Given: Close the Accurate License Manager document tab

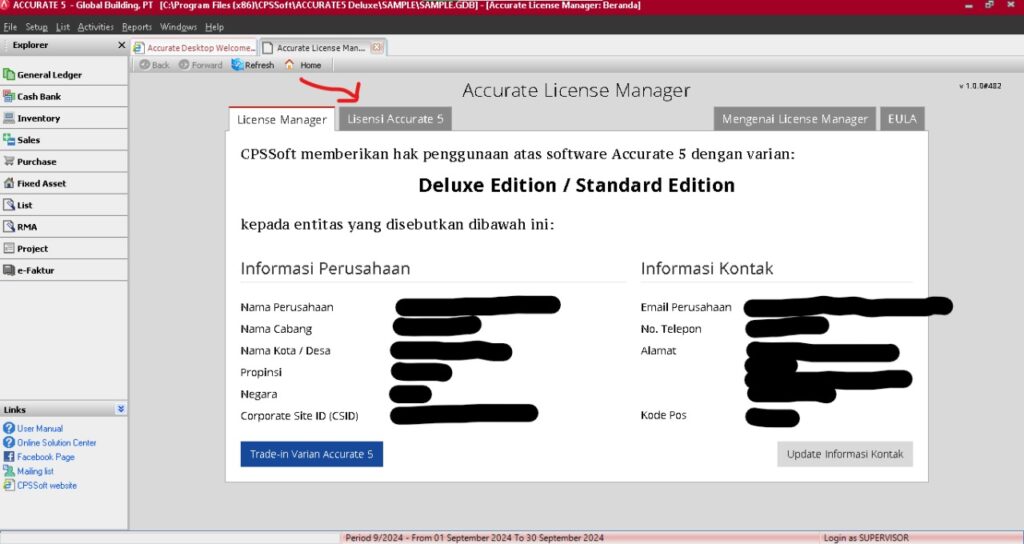Looking at the screenshot, I should pyautogui.click(x=377, y=48).
